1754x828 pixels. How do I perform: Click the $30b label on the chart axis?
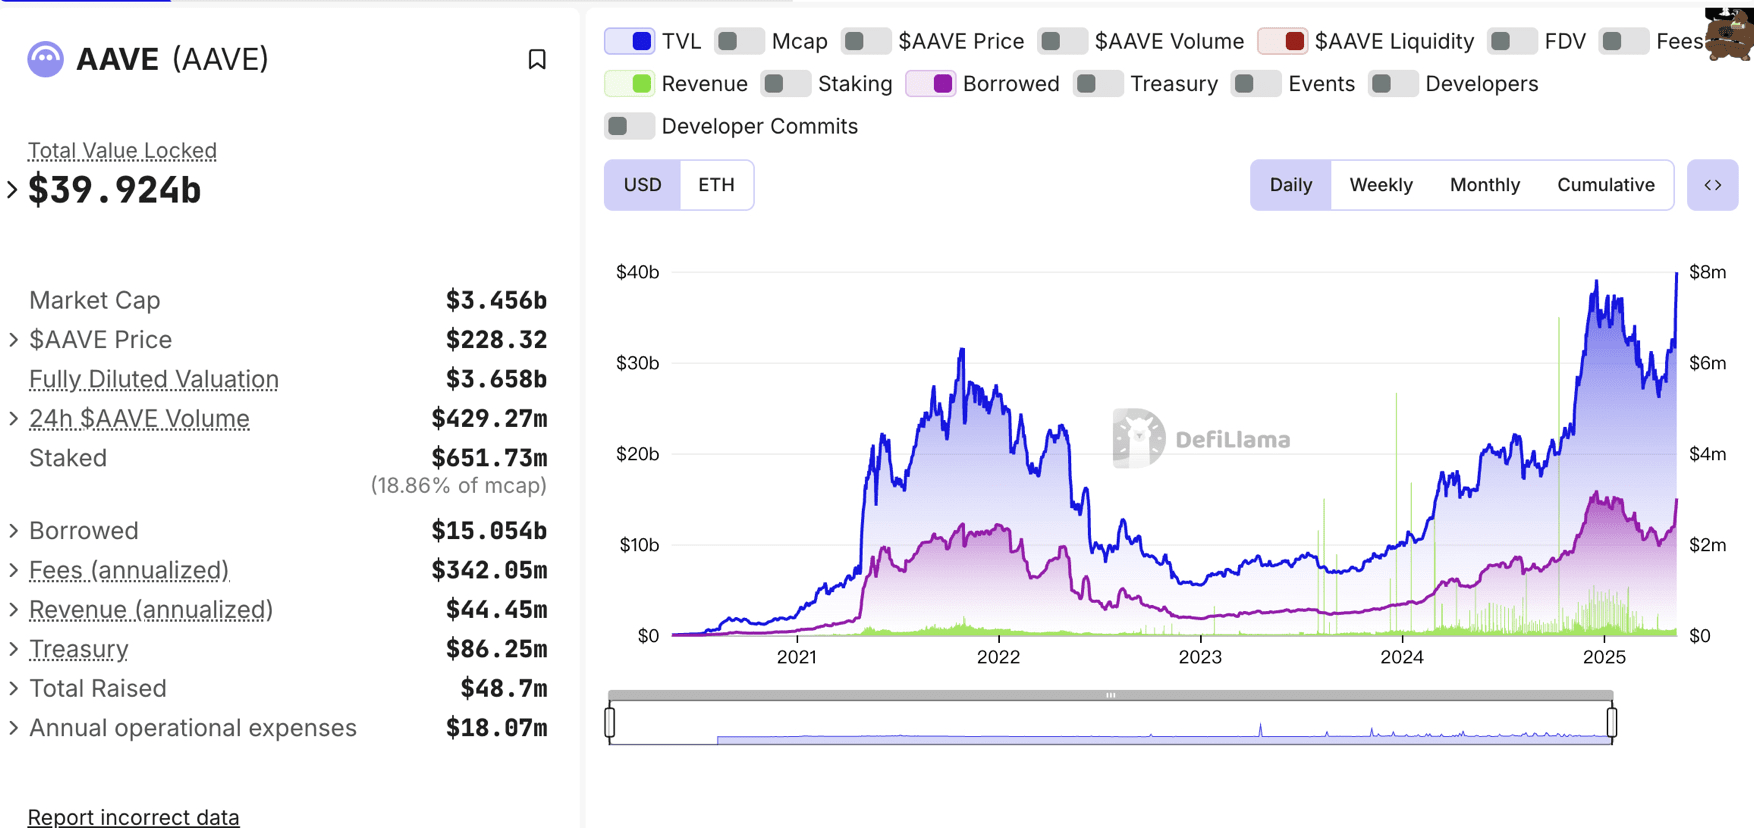(x=638, y=363)
